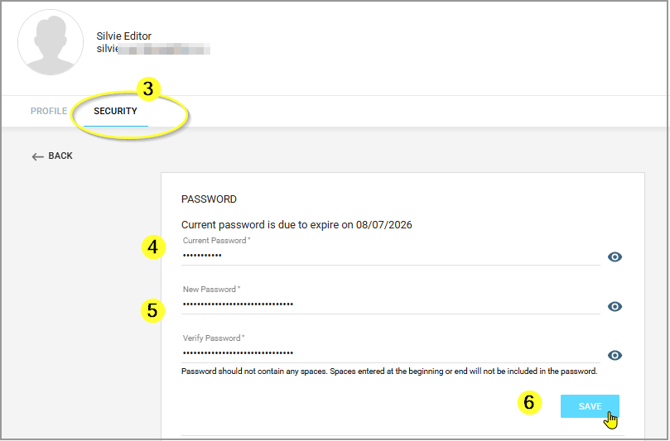Click the left arrow icon beside BACK
This screenshot has width=670, height=441.
pos(38,157)
